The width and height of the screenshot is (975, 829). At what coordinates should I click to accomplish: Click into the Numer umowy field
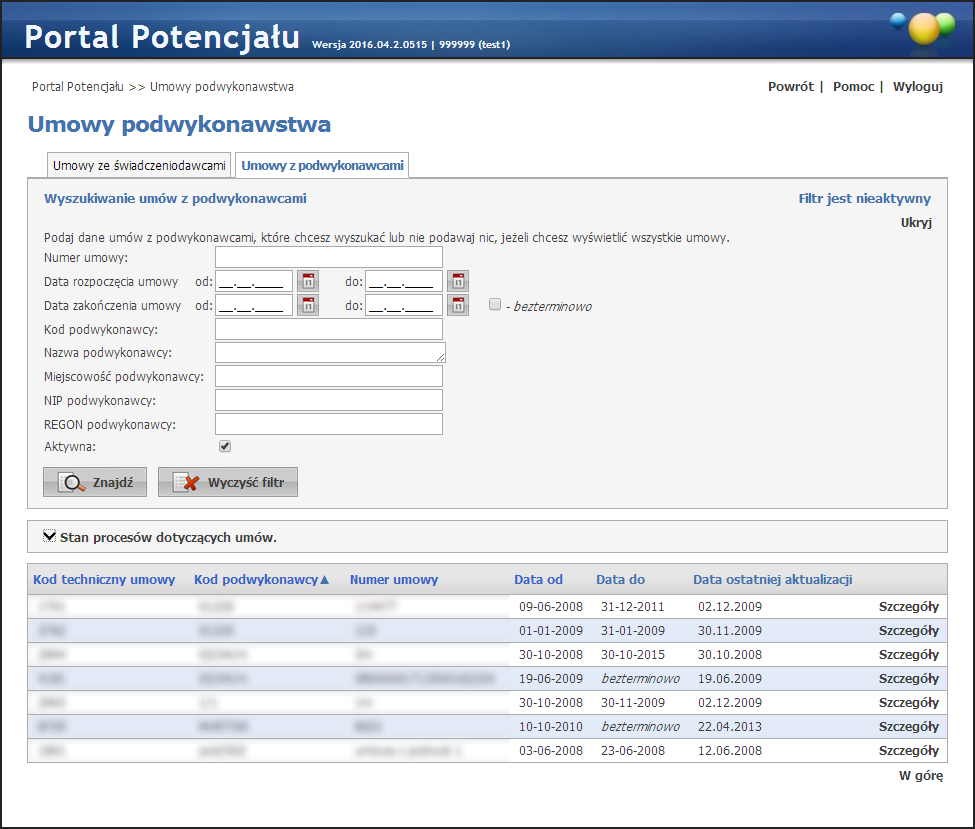(328, 258)
